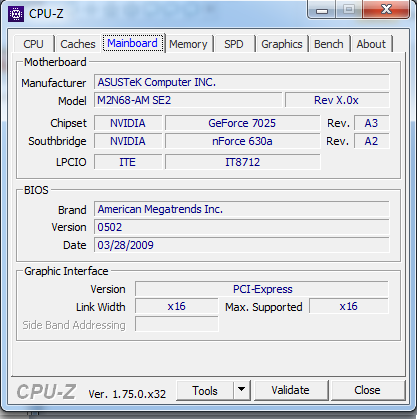Click the Mainboard tab
Viewport: 417px width, 419px height.
coord(133,43)
